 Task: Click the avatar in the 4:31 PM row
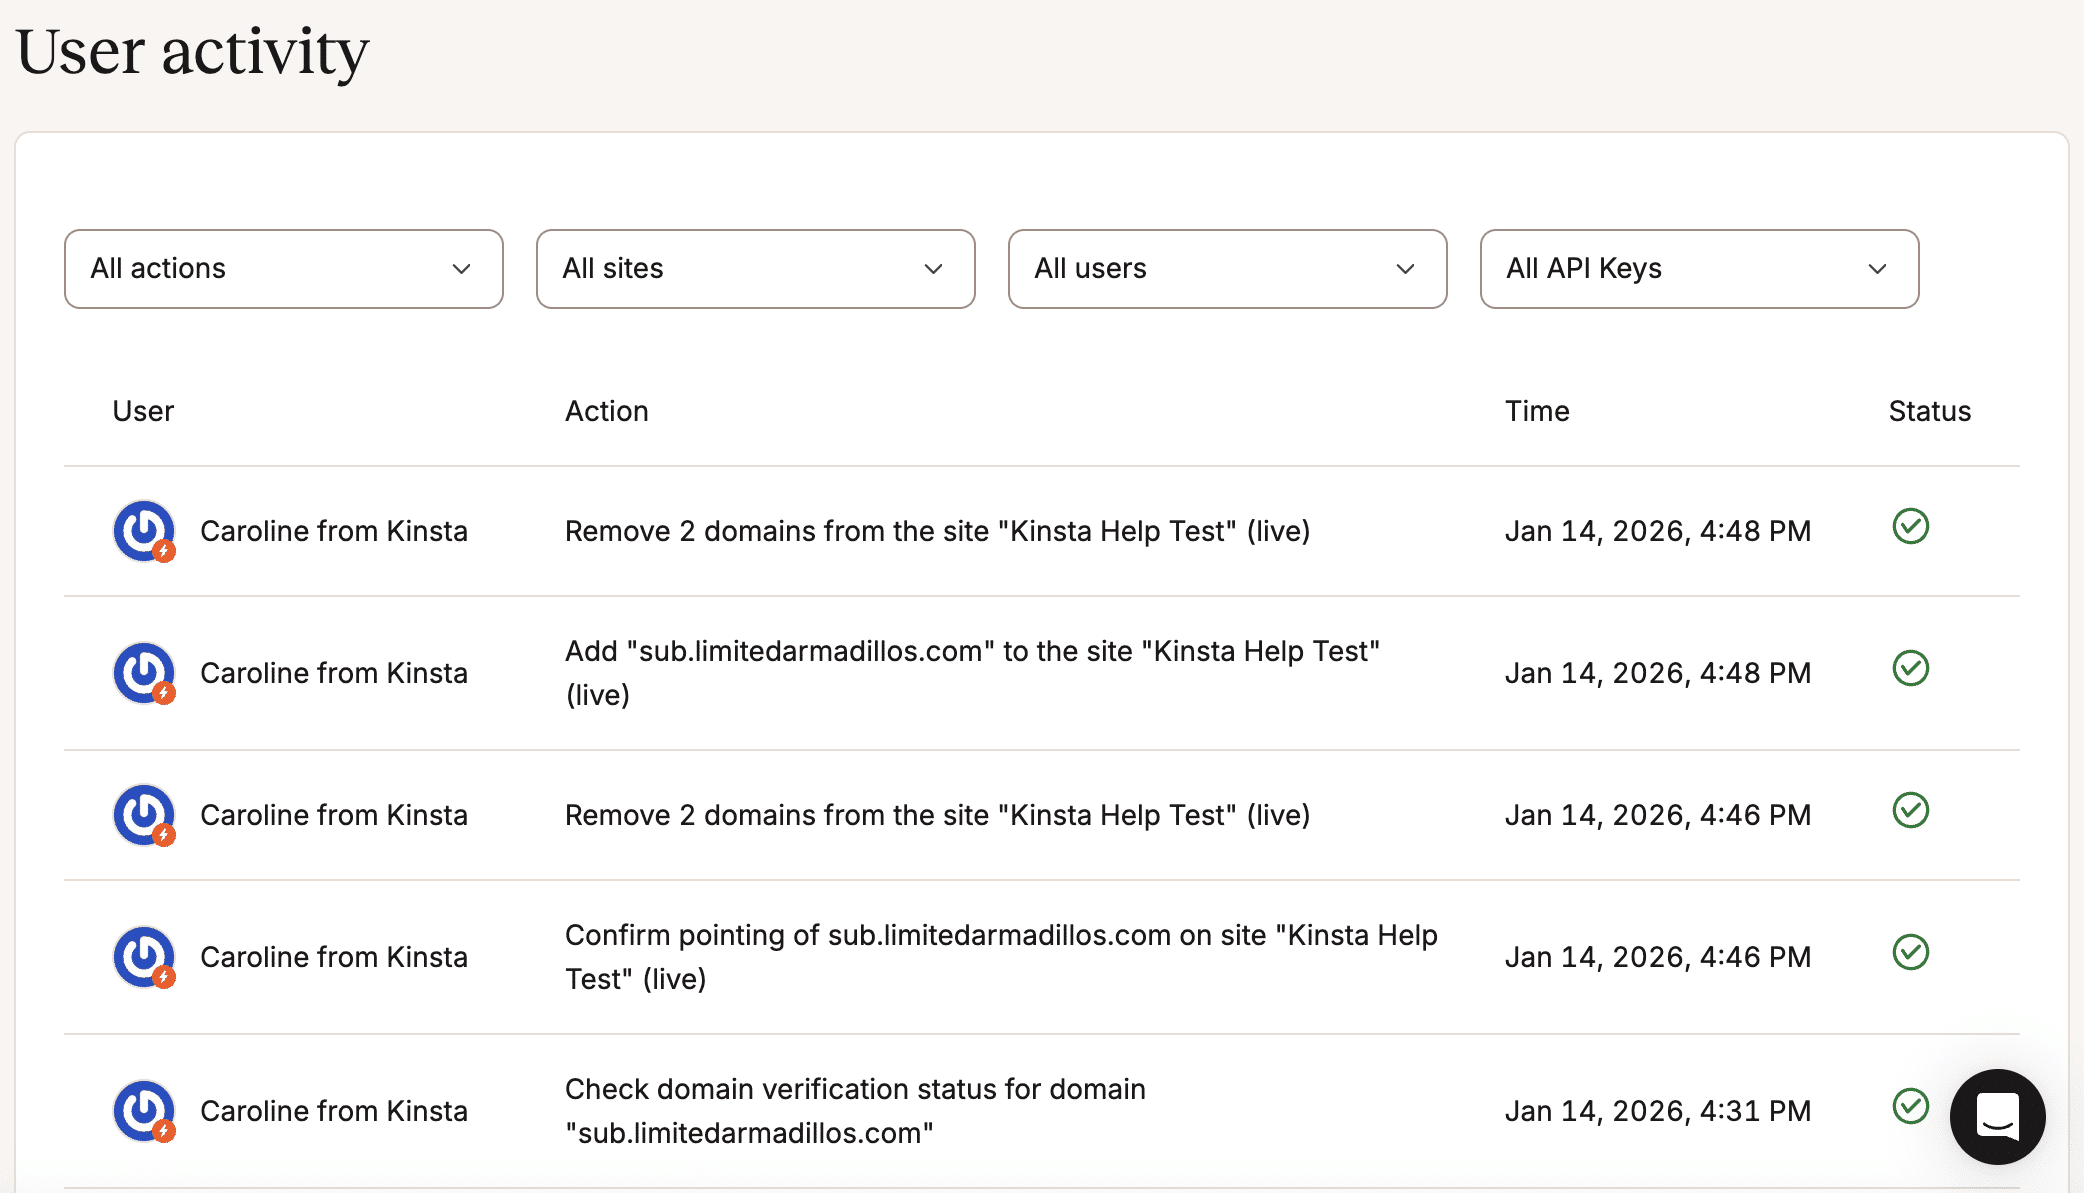[144, 1111]
